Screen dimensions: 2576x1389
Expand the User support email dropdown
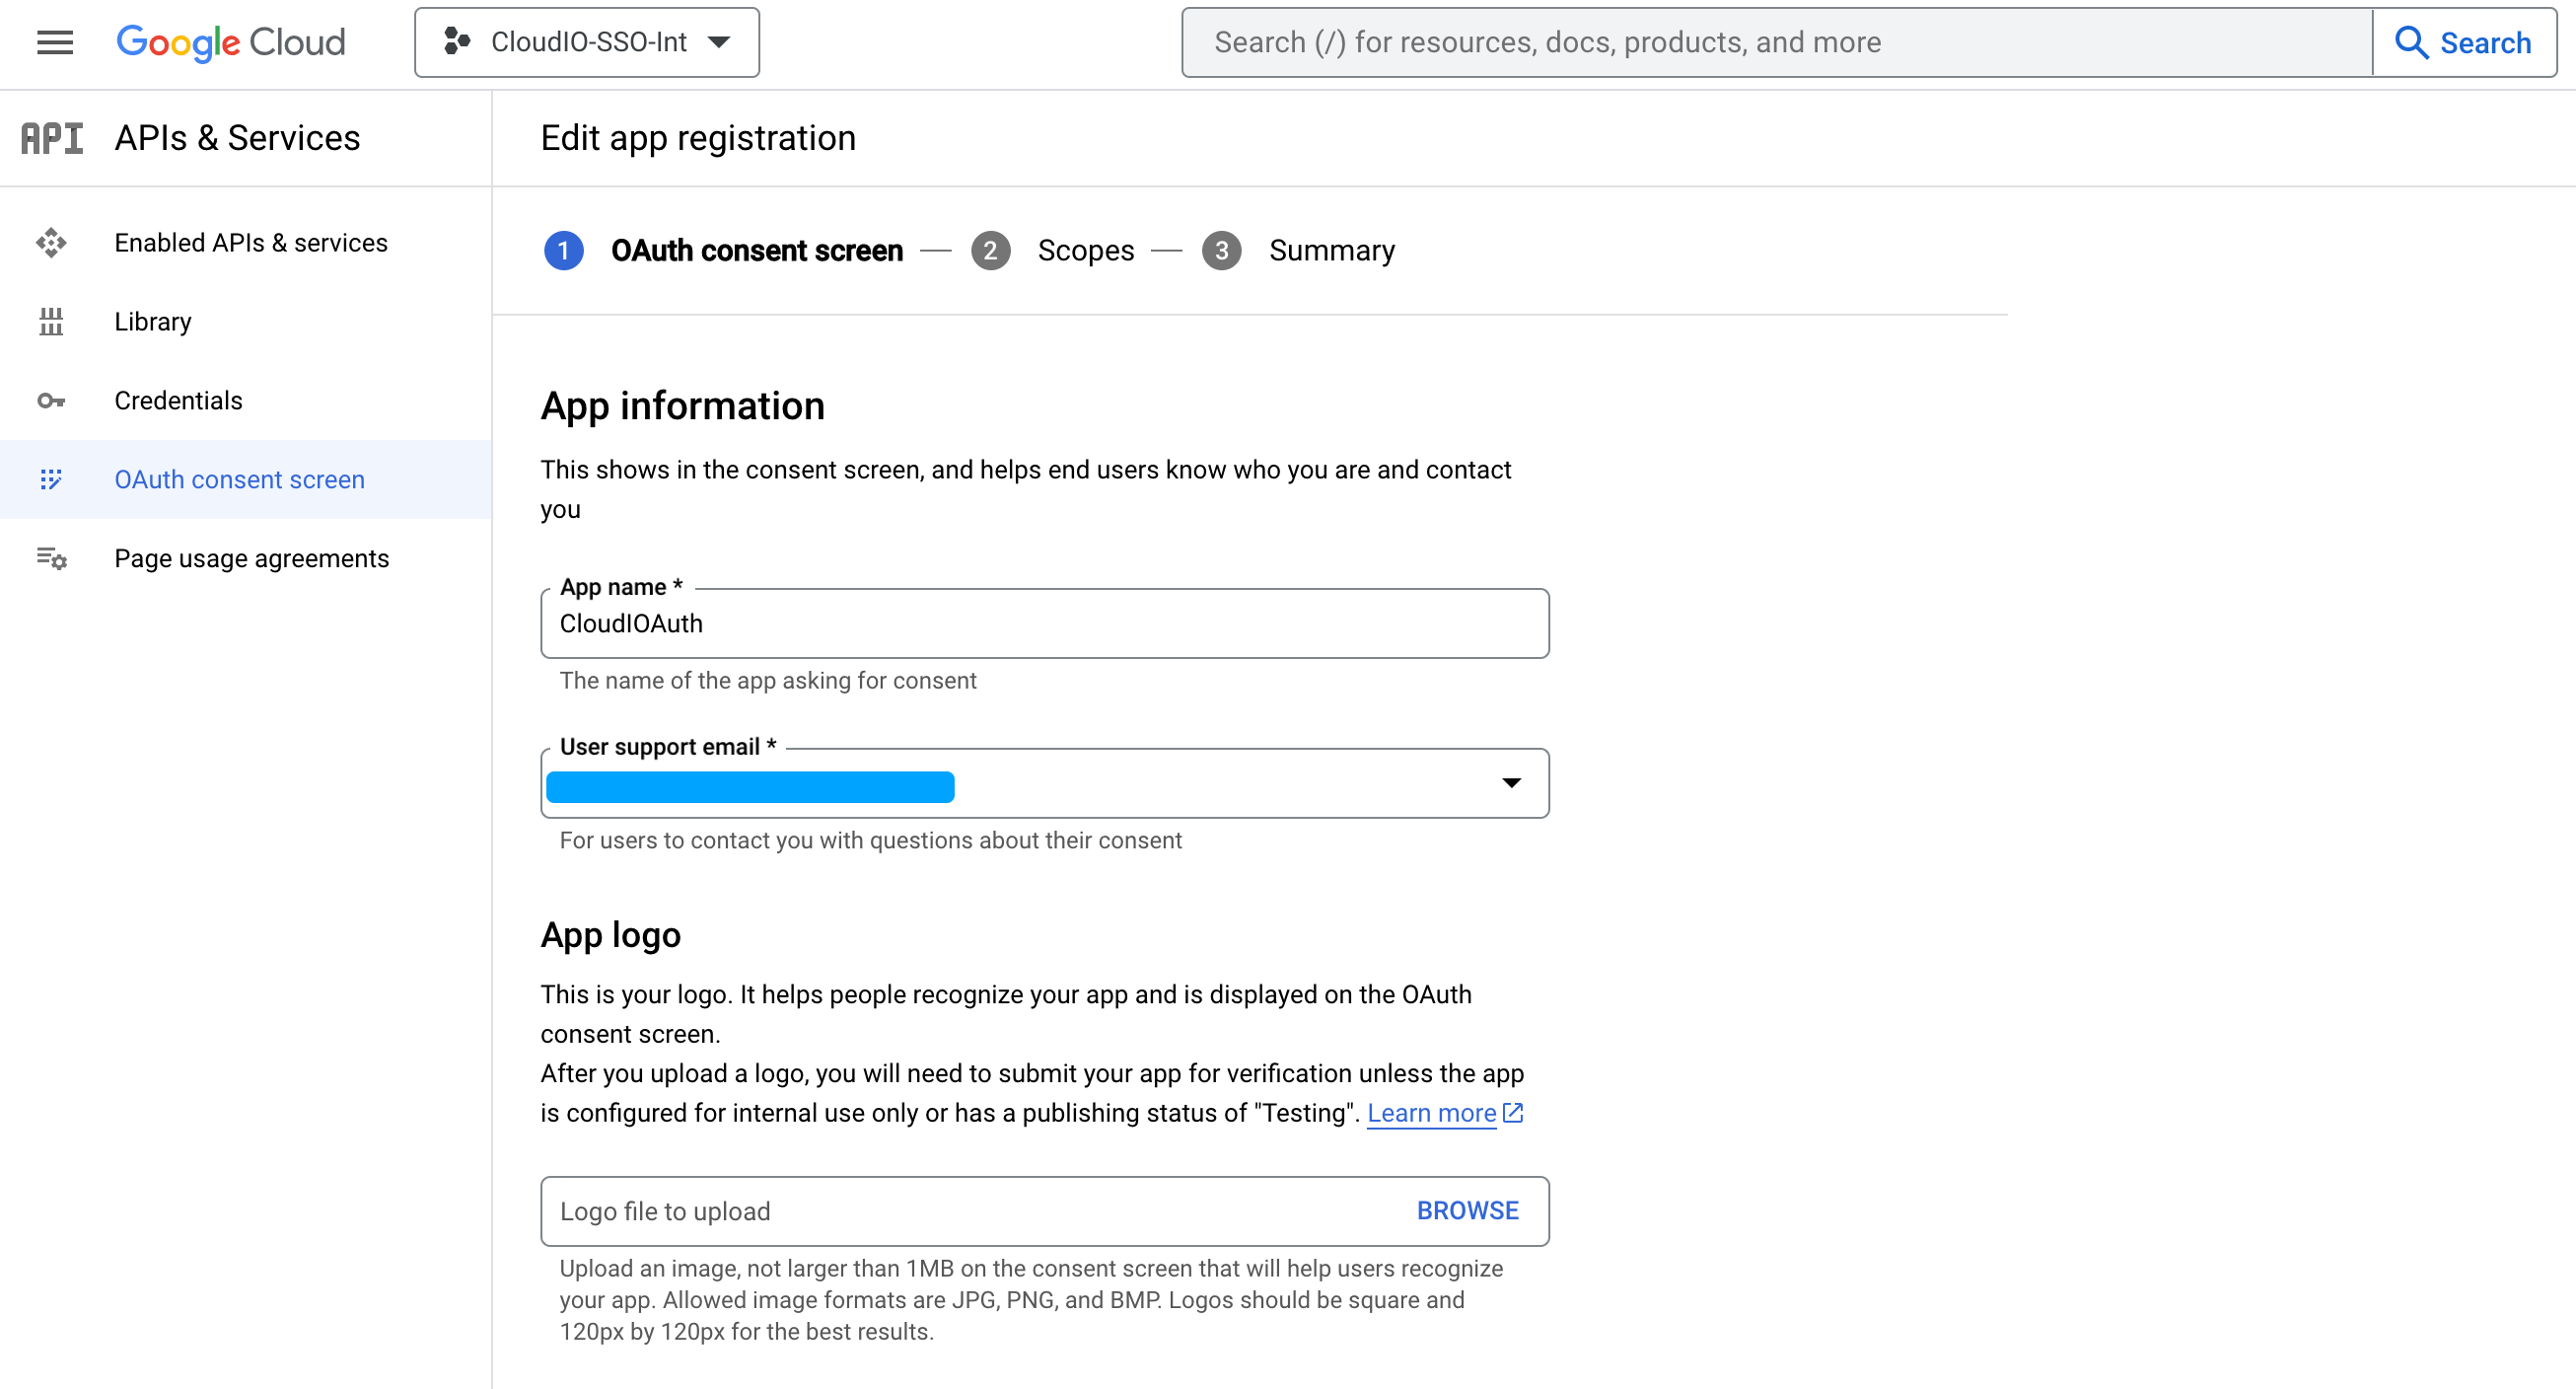click(1511, 783)
